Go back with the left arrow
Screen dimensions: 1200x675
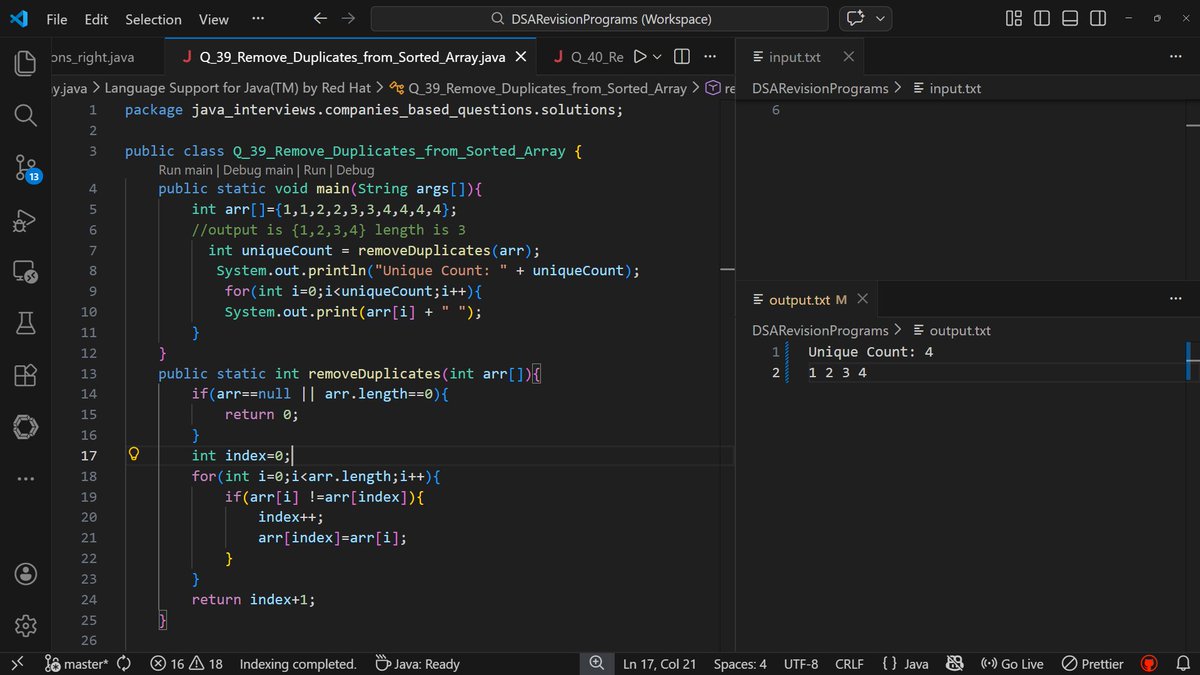click(320, 18)
